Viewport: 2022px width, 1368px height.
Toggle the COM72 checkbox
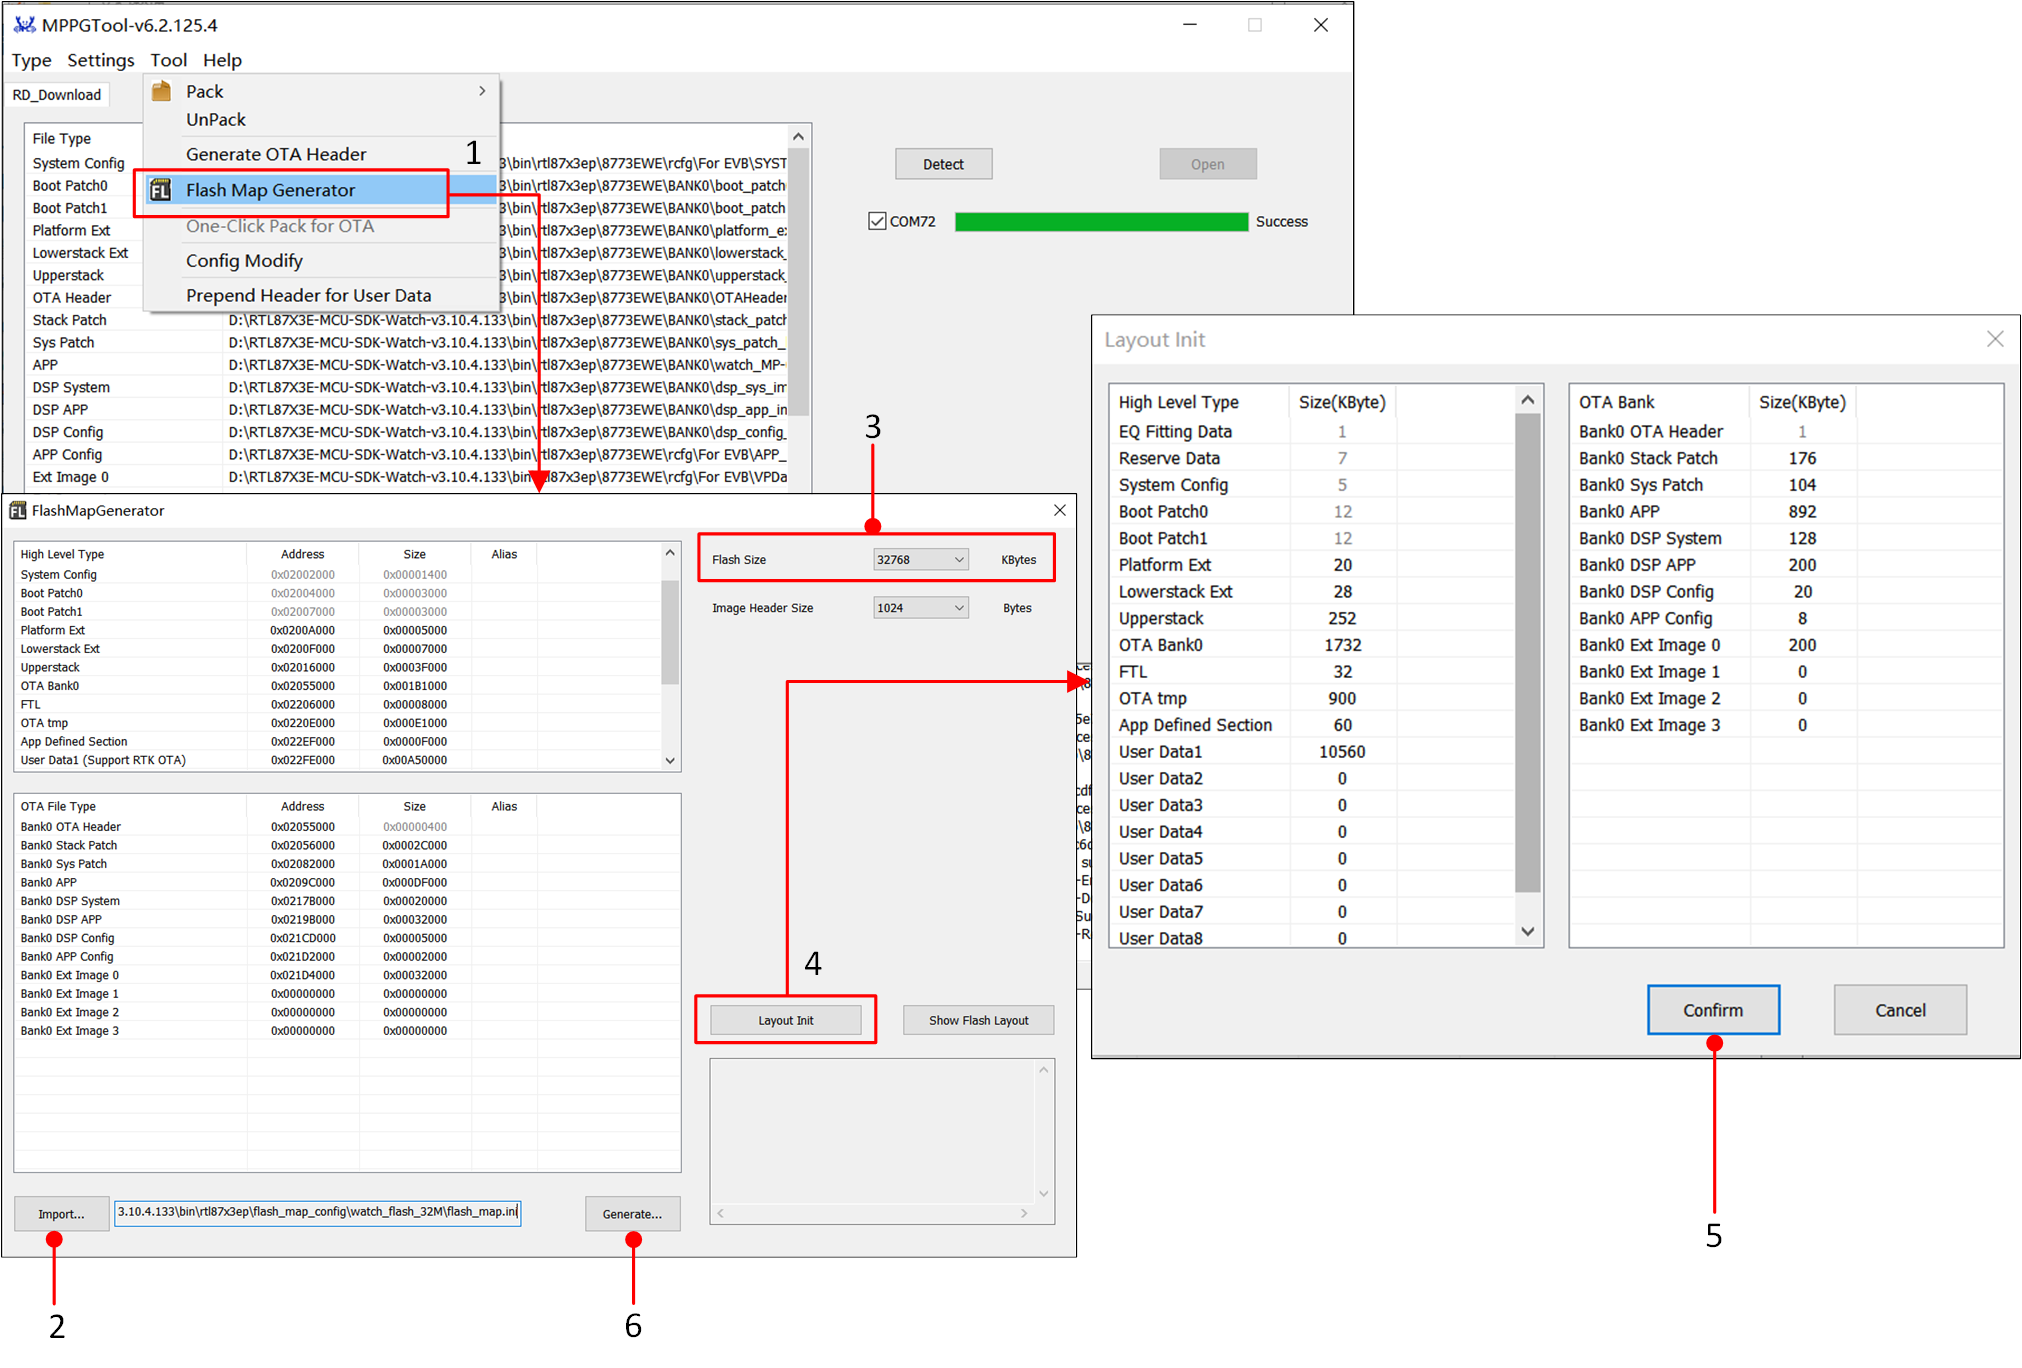click(877, 221)
